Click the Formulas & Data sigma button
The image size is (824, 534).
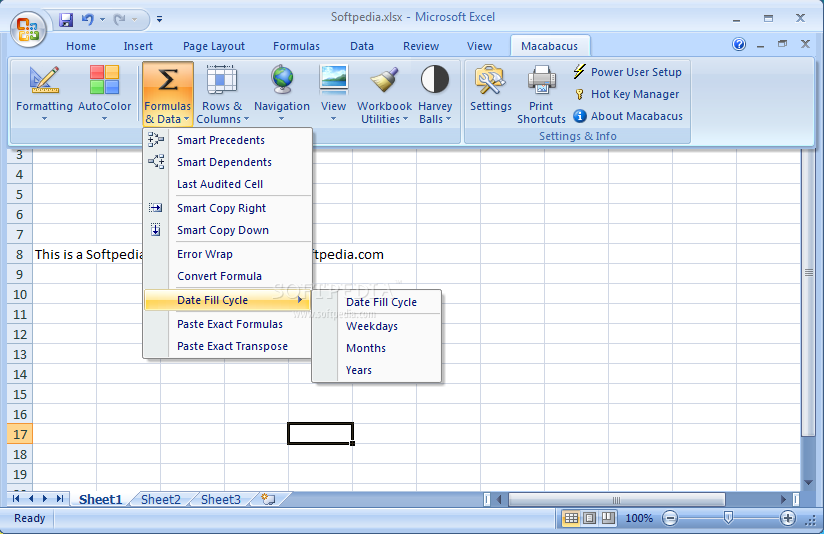168,94
